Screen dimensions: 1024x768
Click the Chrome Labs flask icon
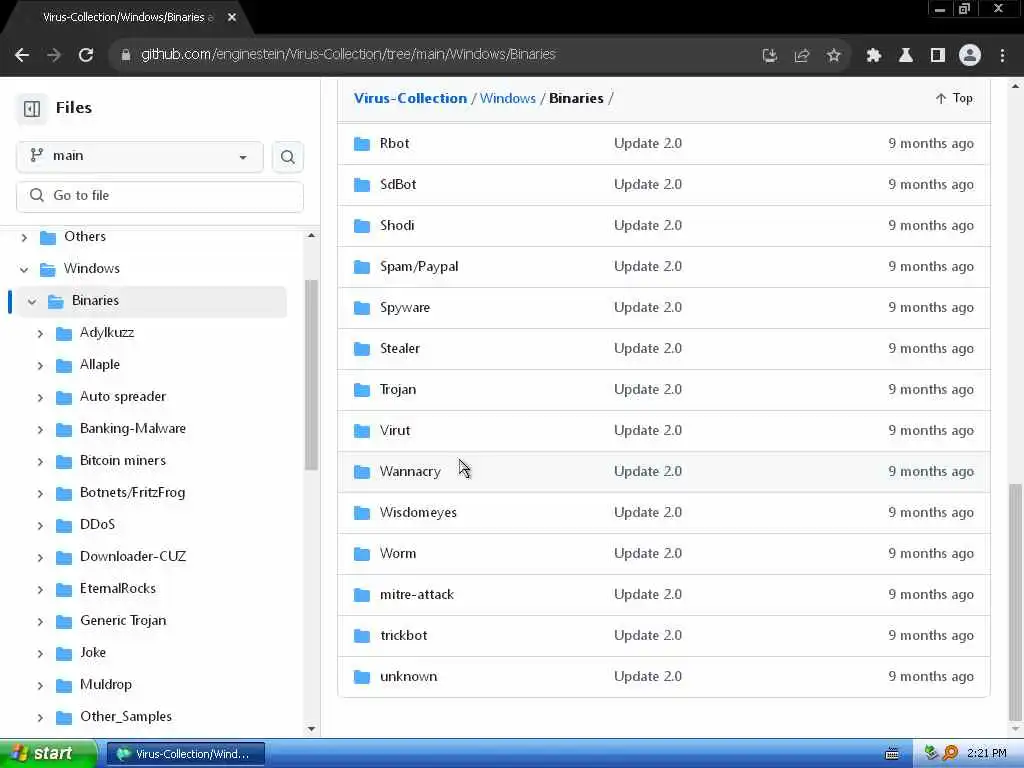(x=906, y=56)
